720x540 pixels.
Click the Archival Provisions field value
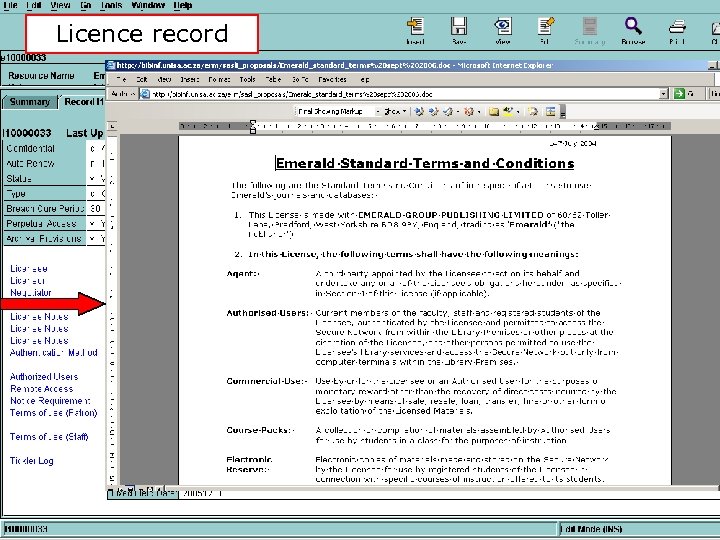tap(96, 238)
